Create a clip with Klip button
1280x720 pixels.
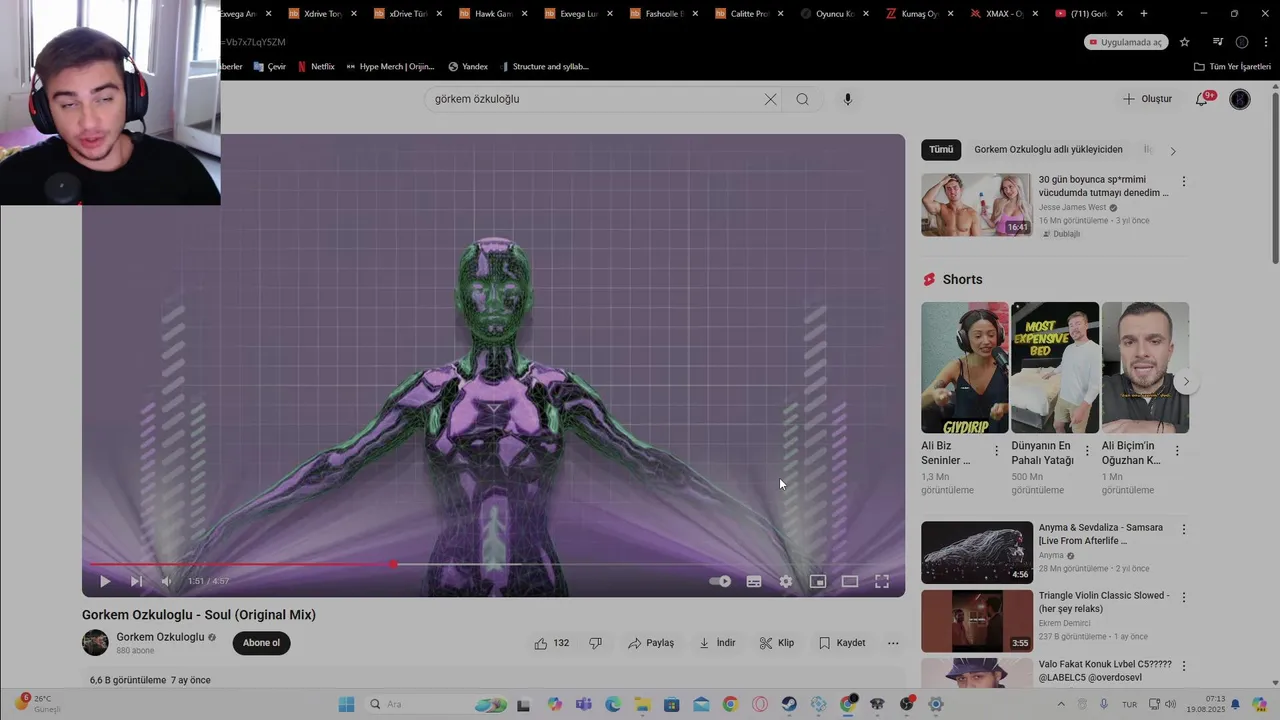point(777,643)
